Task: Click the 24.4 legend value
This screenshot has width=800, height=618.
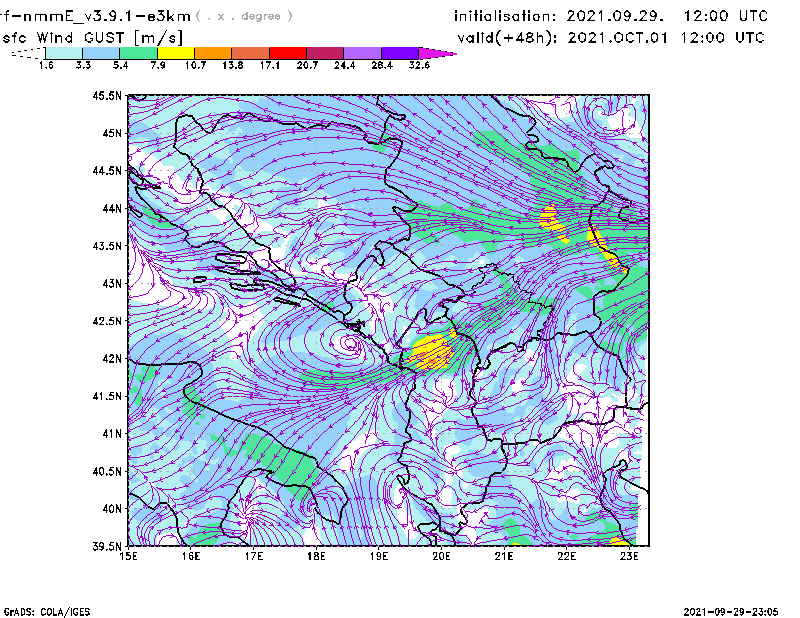Action: (344, 65)
